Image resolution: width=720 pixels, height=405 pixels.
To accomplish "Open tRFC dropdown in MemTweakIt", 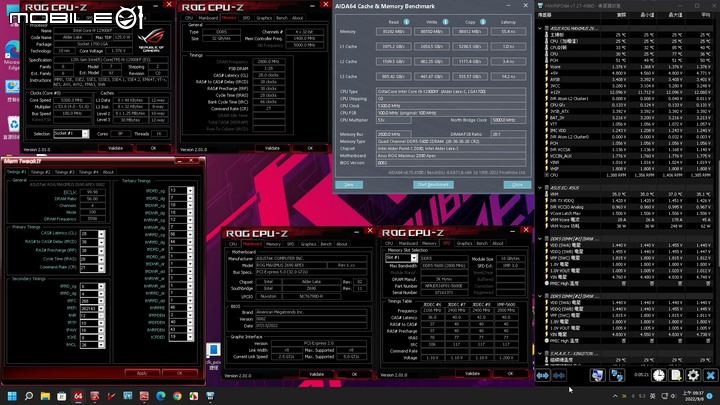I will [x=101, y=301].
